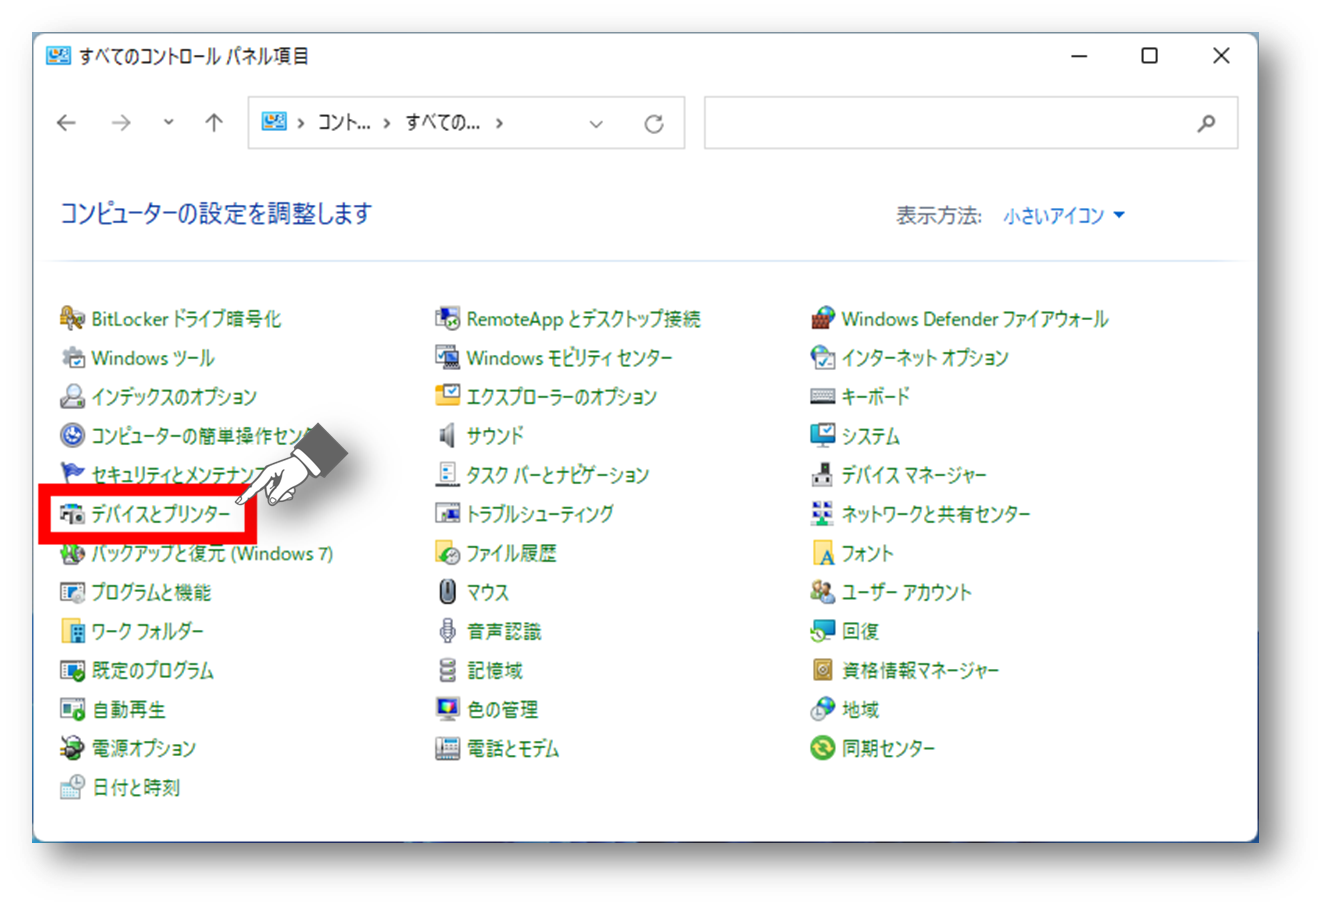Screen dimensions: 1324x908
Task: Open the タスク バーとナビゲーション icon
Action: tap(447, 475)
